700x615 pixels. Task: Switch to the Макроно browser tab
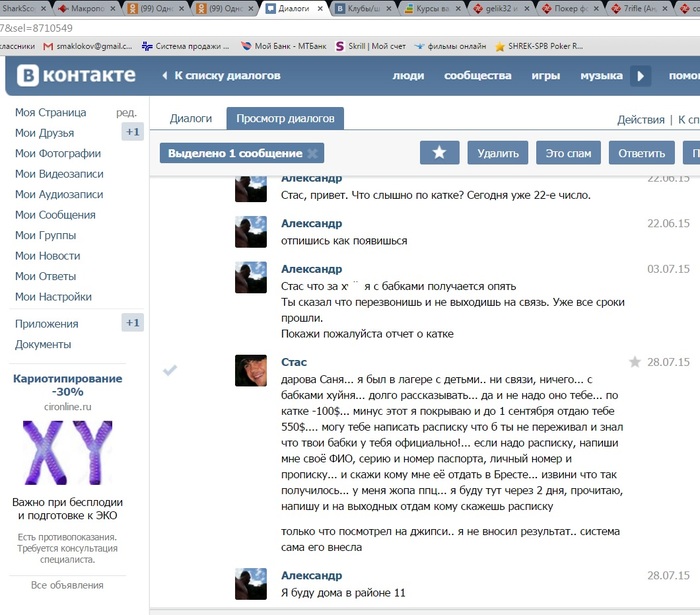[86, 8]
